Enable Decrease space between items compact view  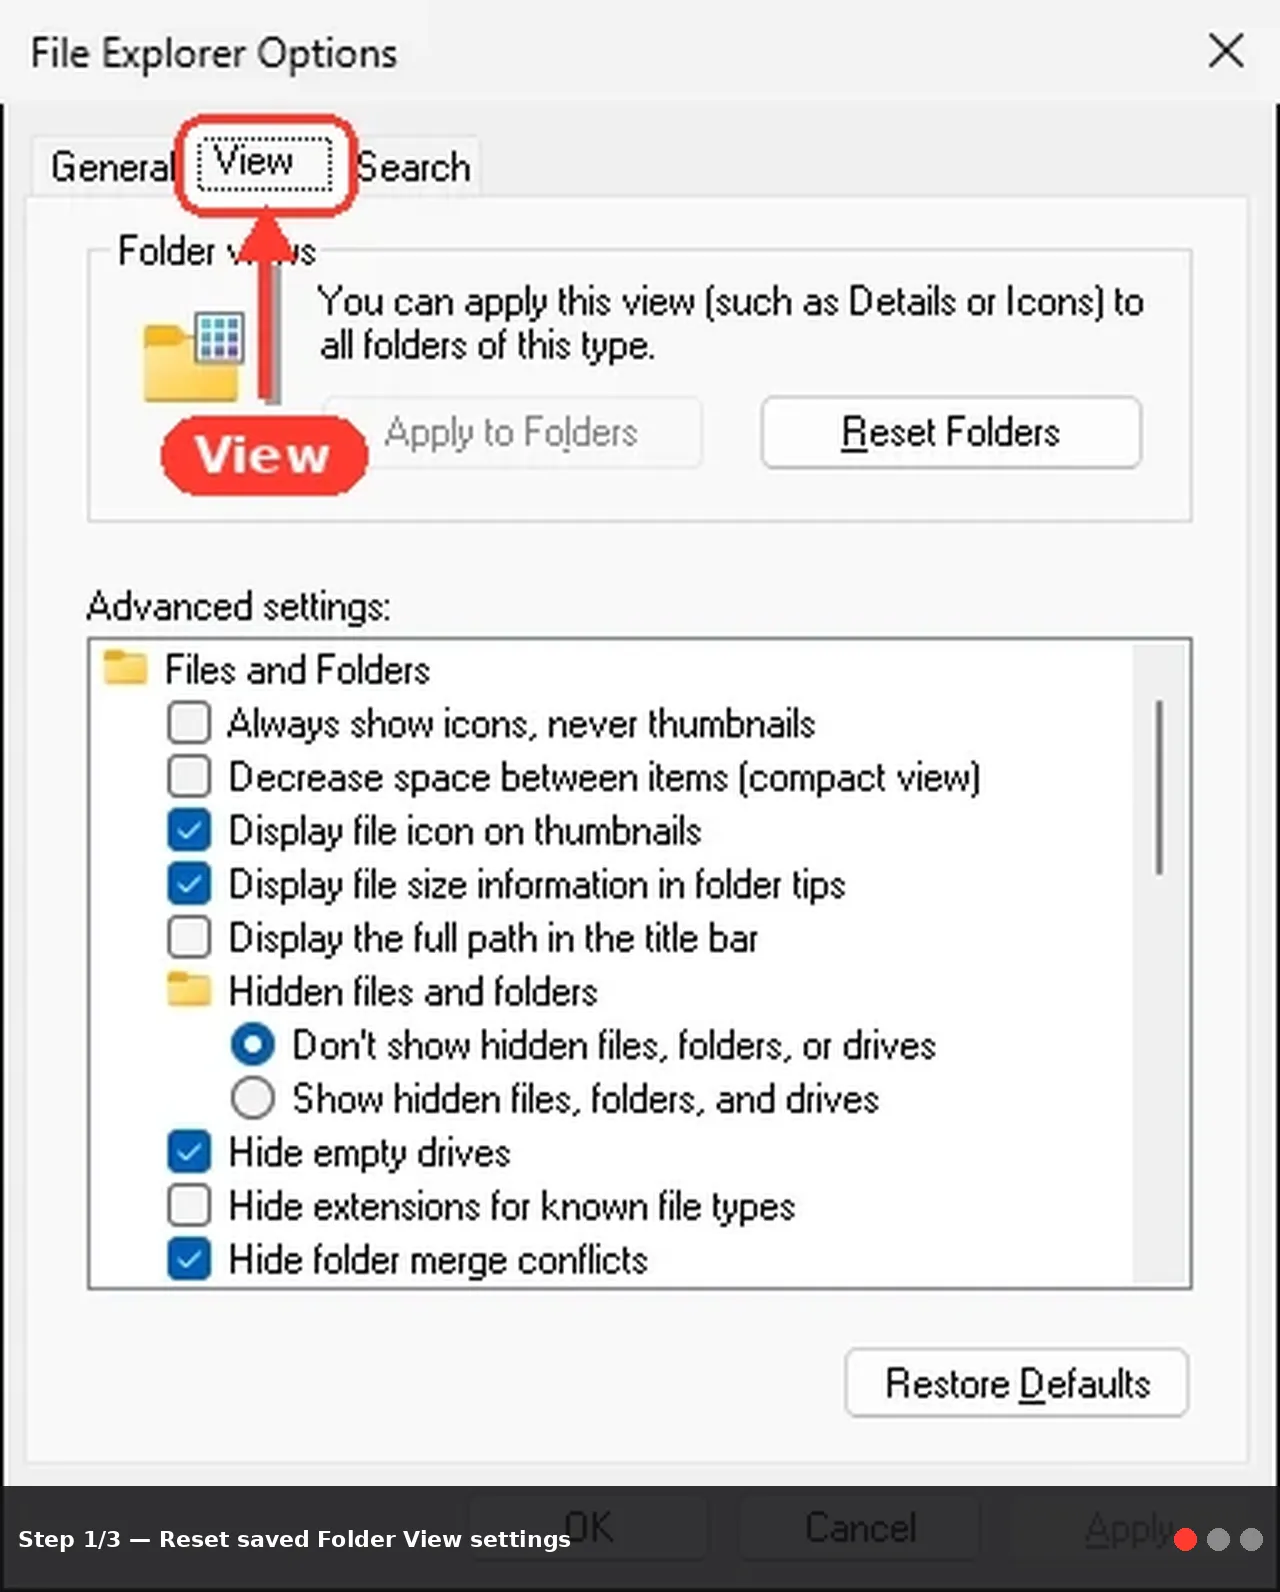(x=189, y=776)
